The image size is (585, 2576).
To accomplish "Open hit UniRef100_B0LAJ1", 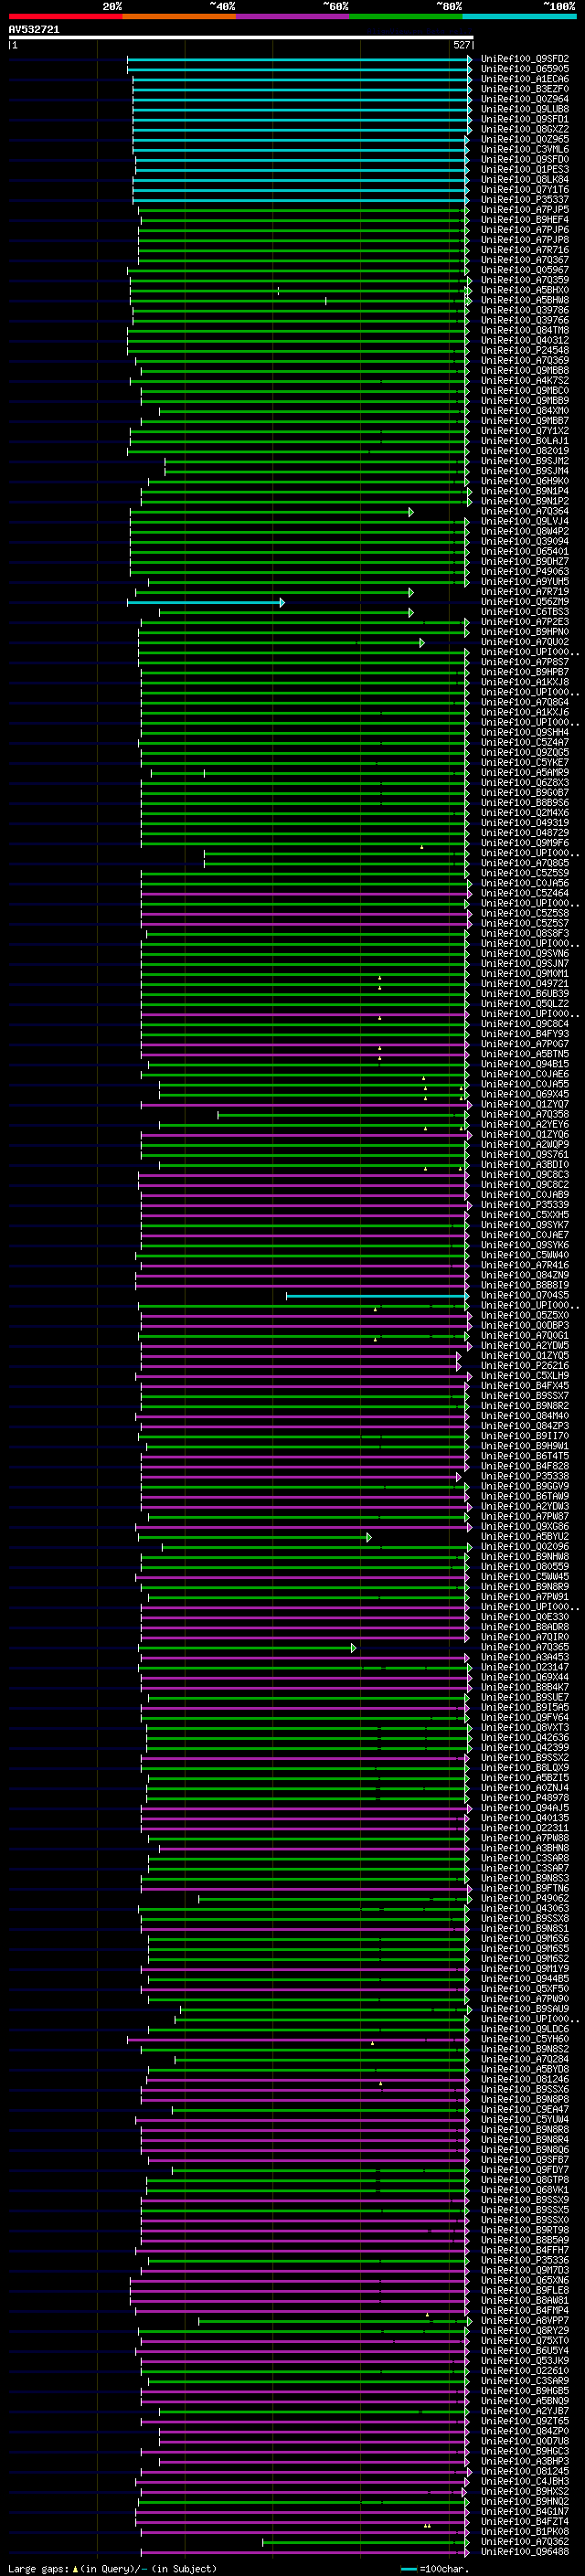I will 524,441.
